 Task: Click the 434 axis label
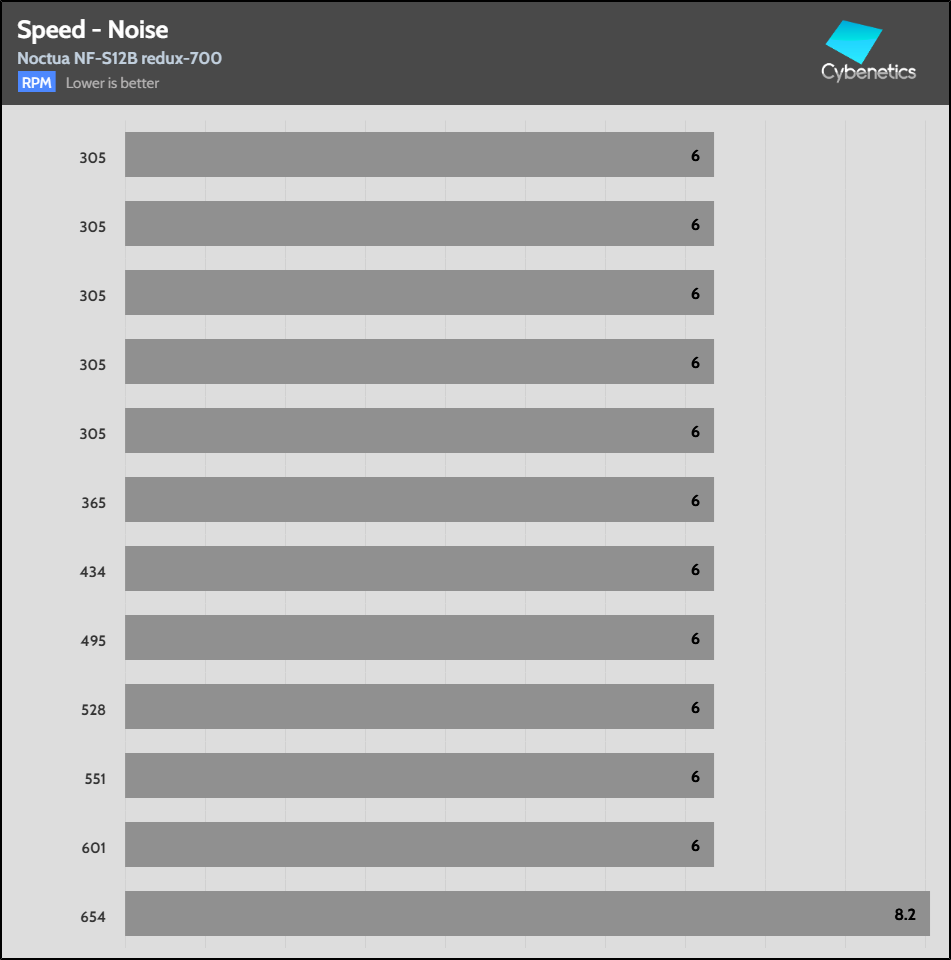click(x=93, y=572)
